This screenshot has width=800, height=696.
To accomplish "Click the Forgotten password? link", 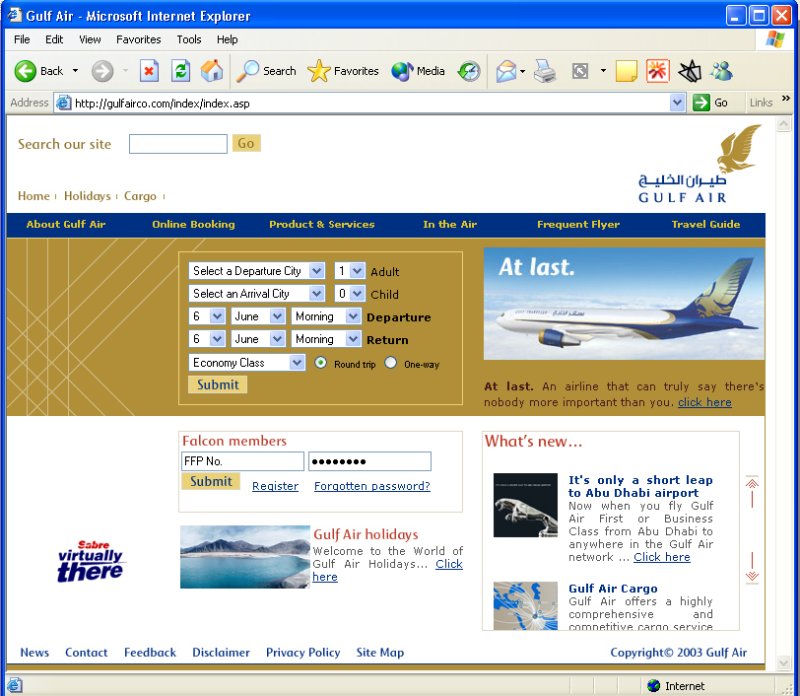I will (x=372, y=486).
